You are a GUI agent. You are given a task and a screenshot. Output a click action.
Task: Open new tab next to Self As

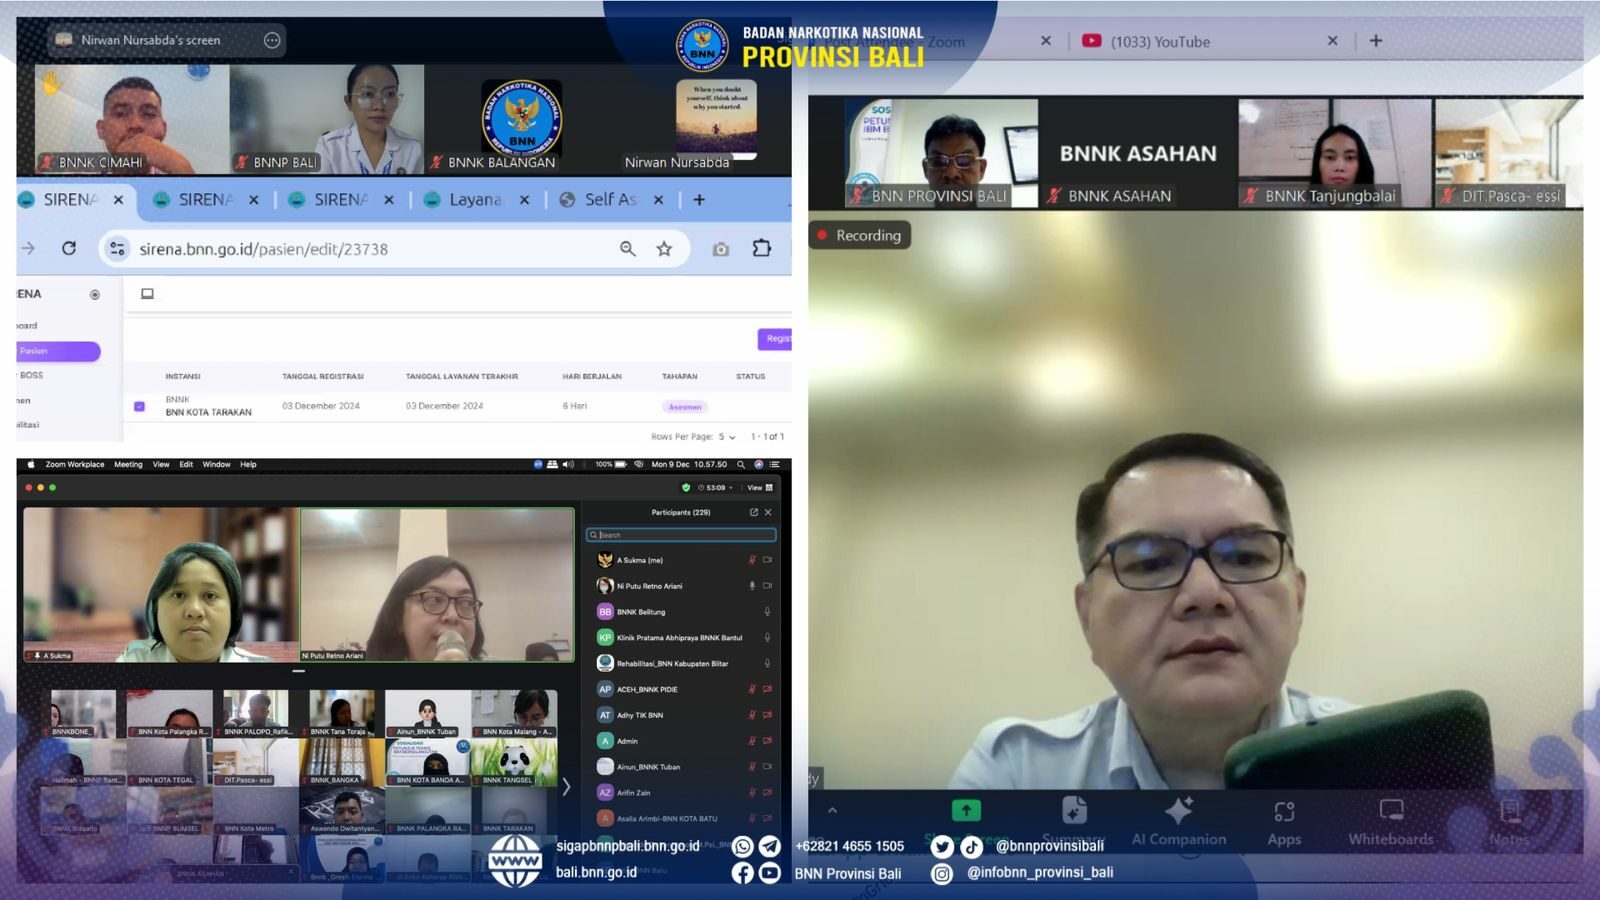coord(699,200)
